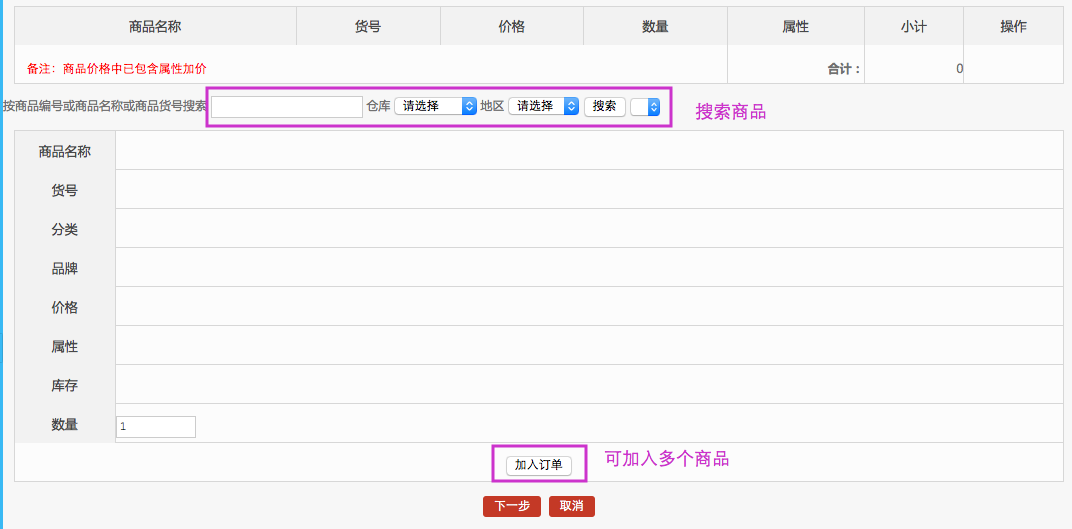Screen dimensions: 1072x529
Task: Click the 数量 quantity input box showing 1
Action: (156, 426)
